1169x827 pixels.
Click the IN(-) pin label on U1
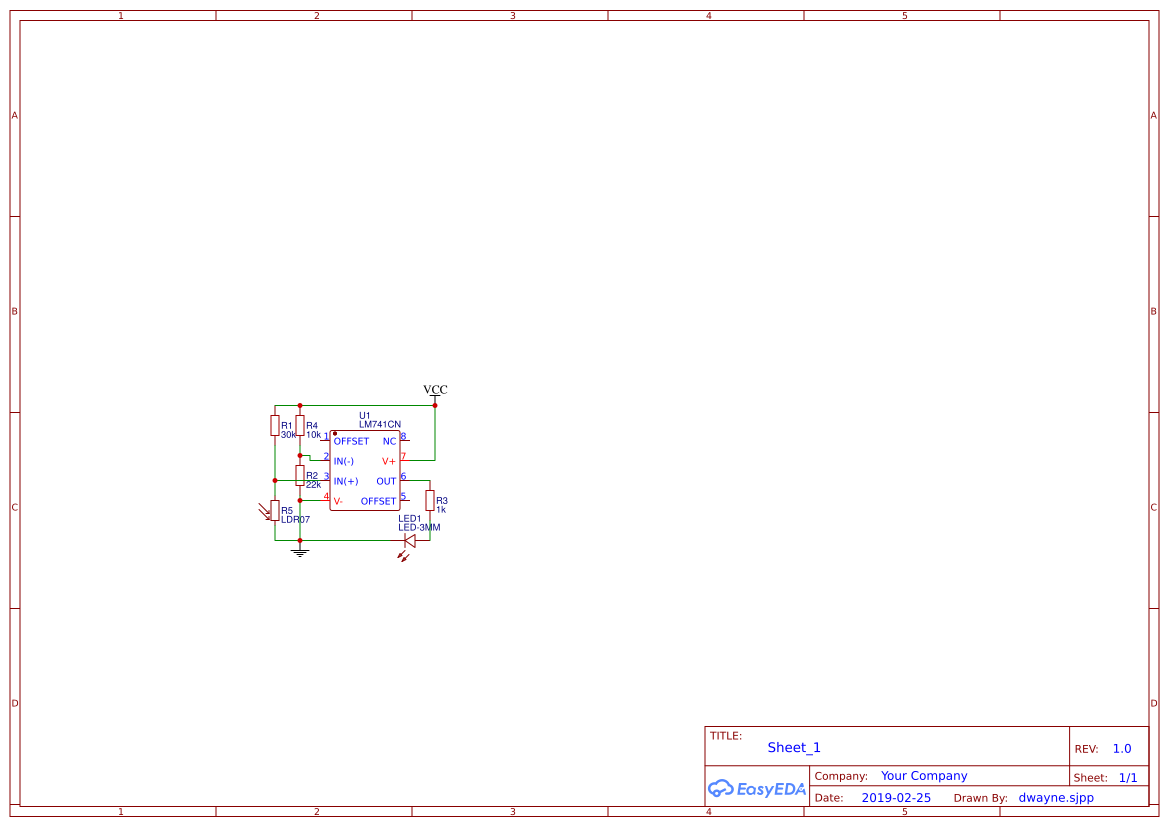tap(344, 461)
